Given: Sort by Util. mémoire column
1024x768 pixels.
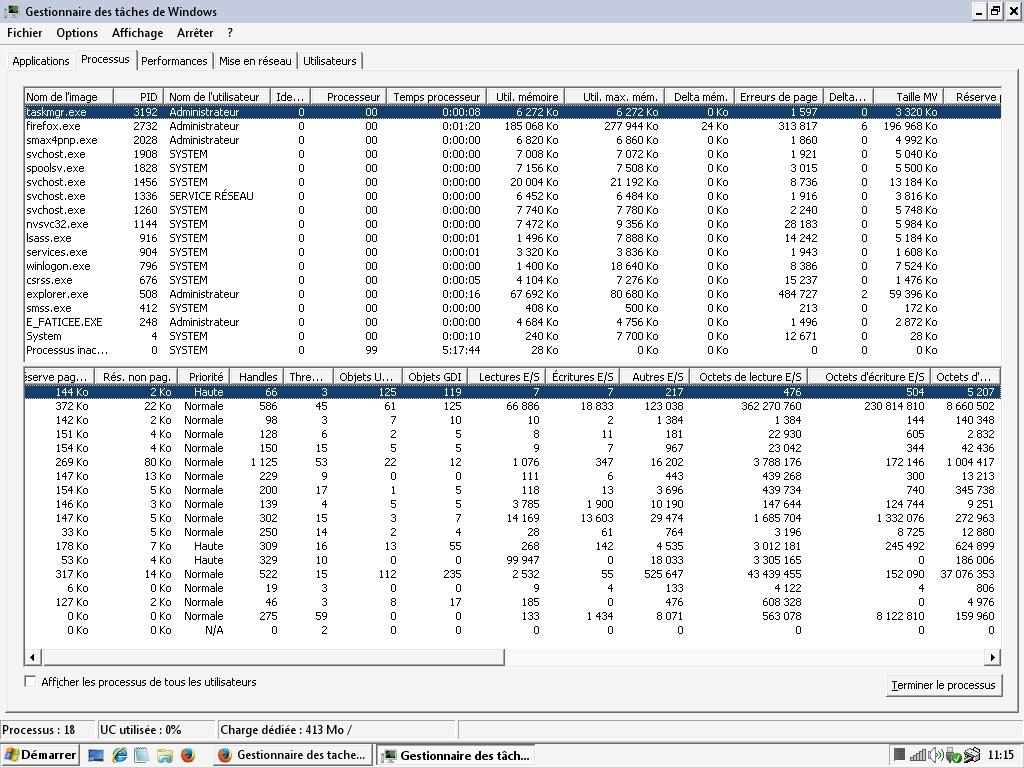Looking at the screenshot, I should coord(525,97).
